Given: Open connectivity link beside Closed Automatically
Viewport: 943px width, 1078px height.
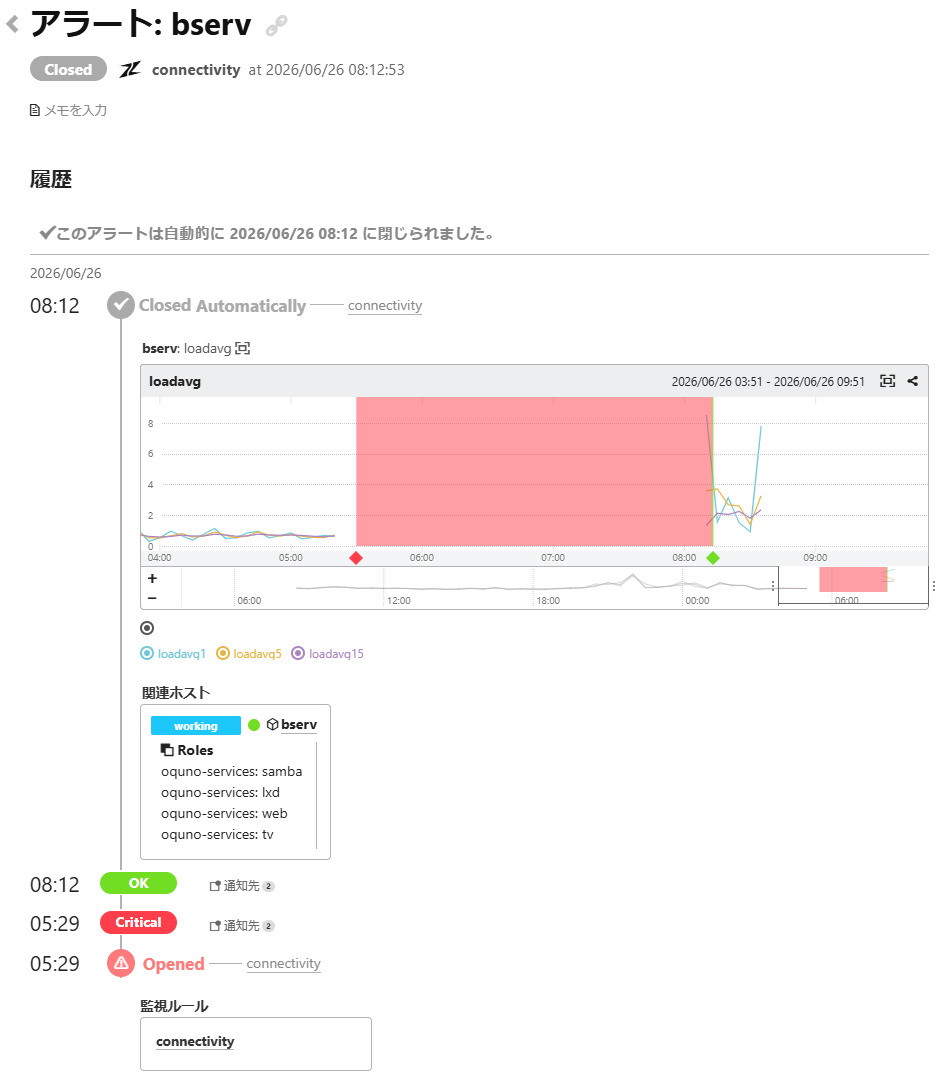Looking at the screenshot, I should [x=385, y=305].
